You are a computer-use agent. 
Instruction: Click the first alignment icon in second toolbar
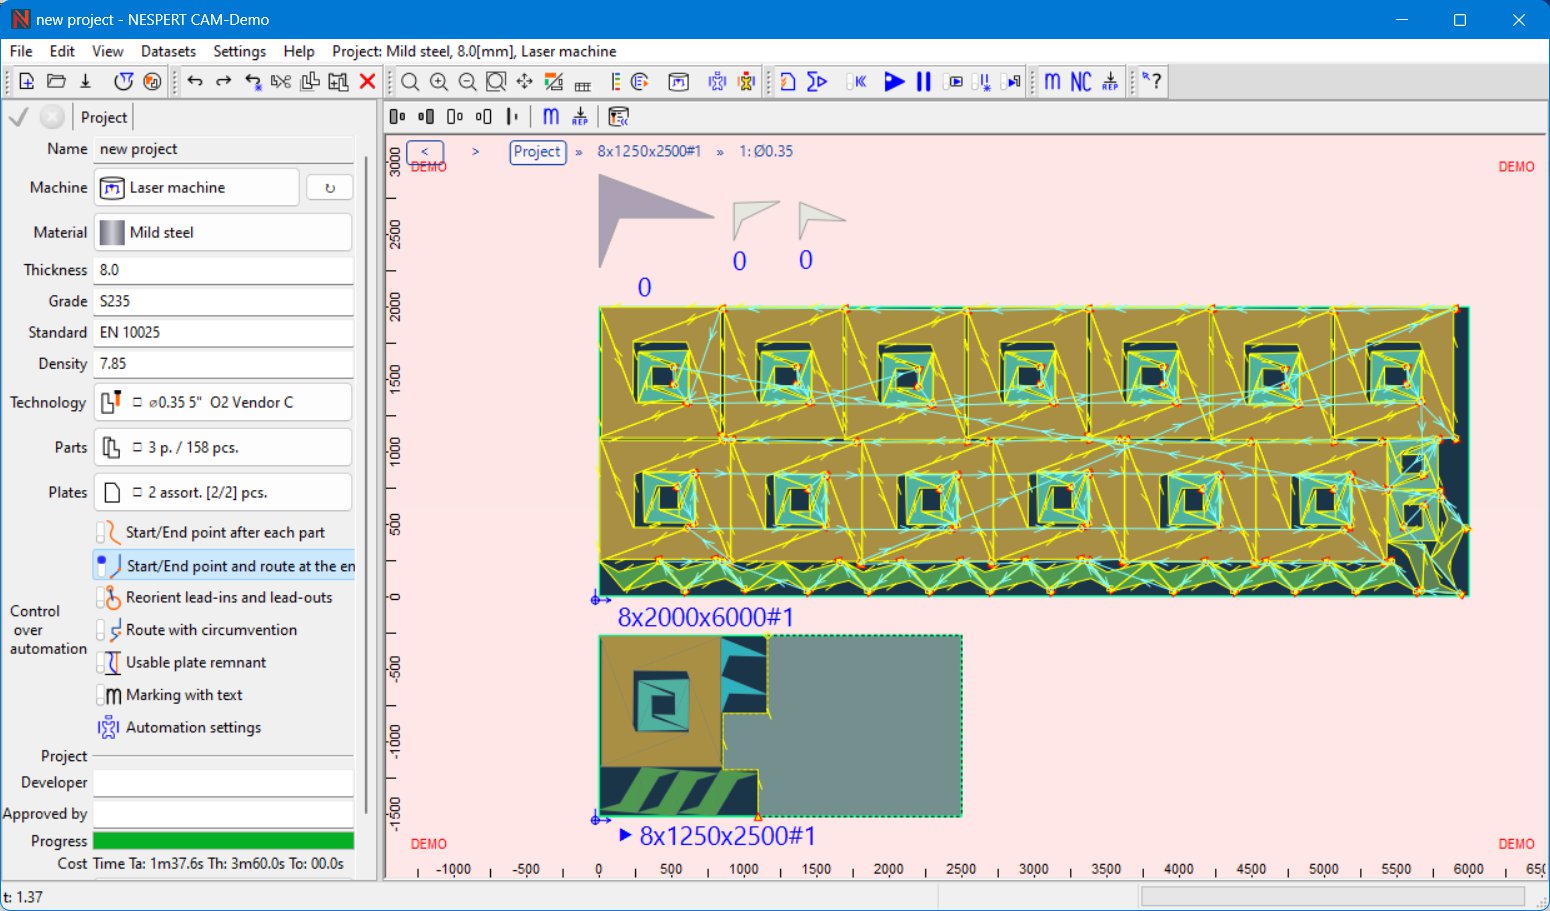click(x=397, y=117)
